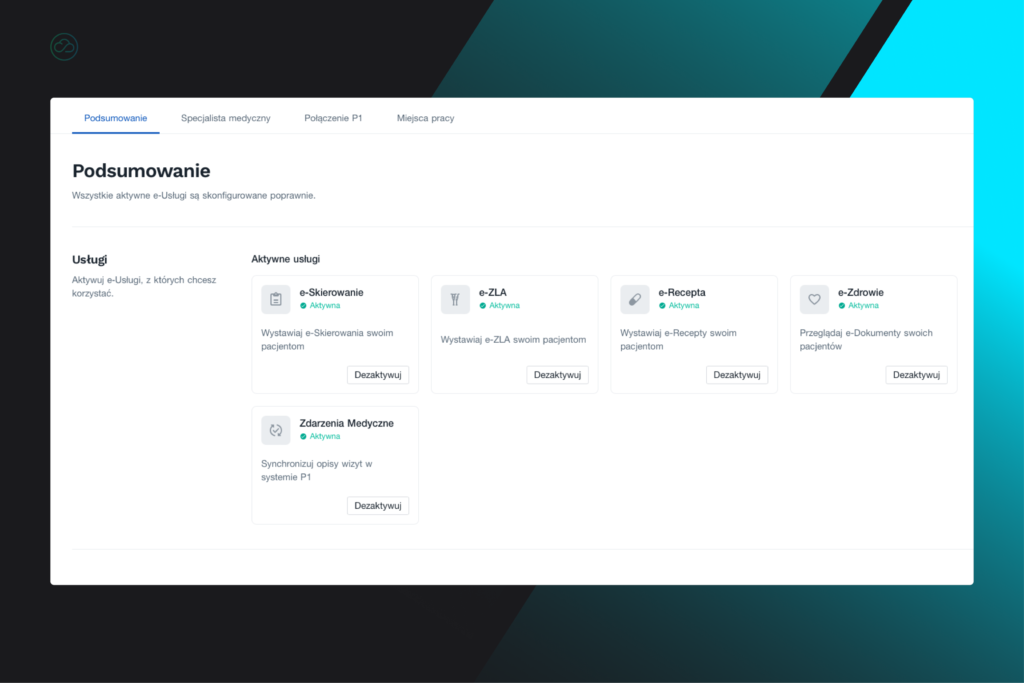
Task: Click green status dot under e-ZLA
Action: point(483,306)
